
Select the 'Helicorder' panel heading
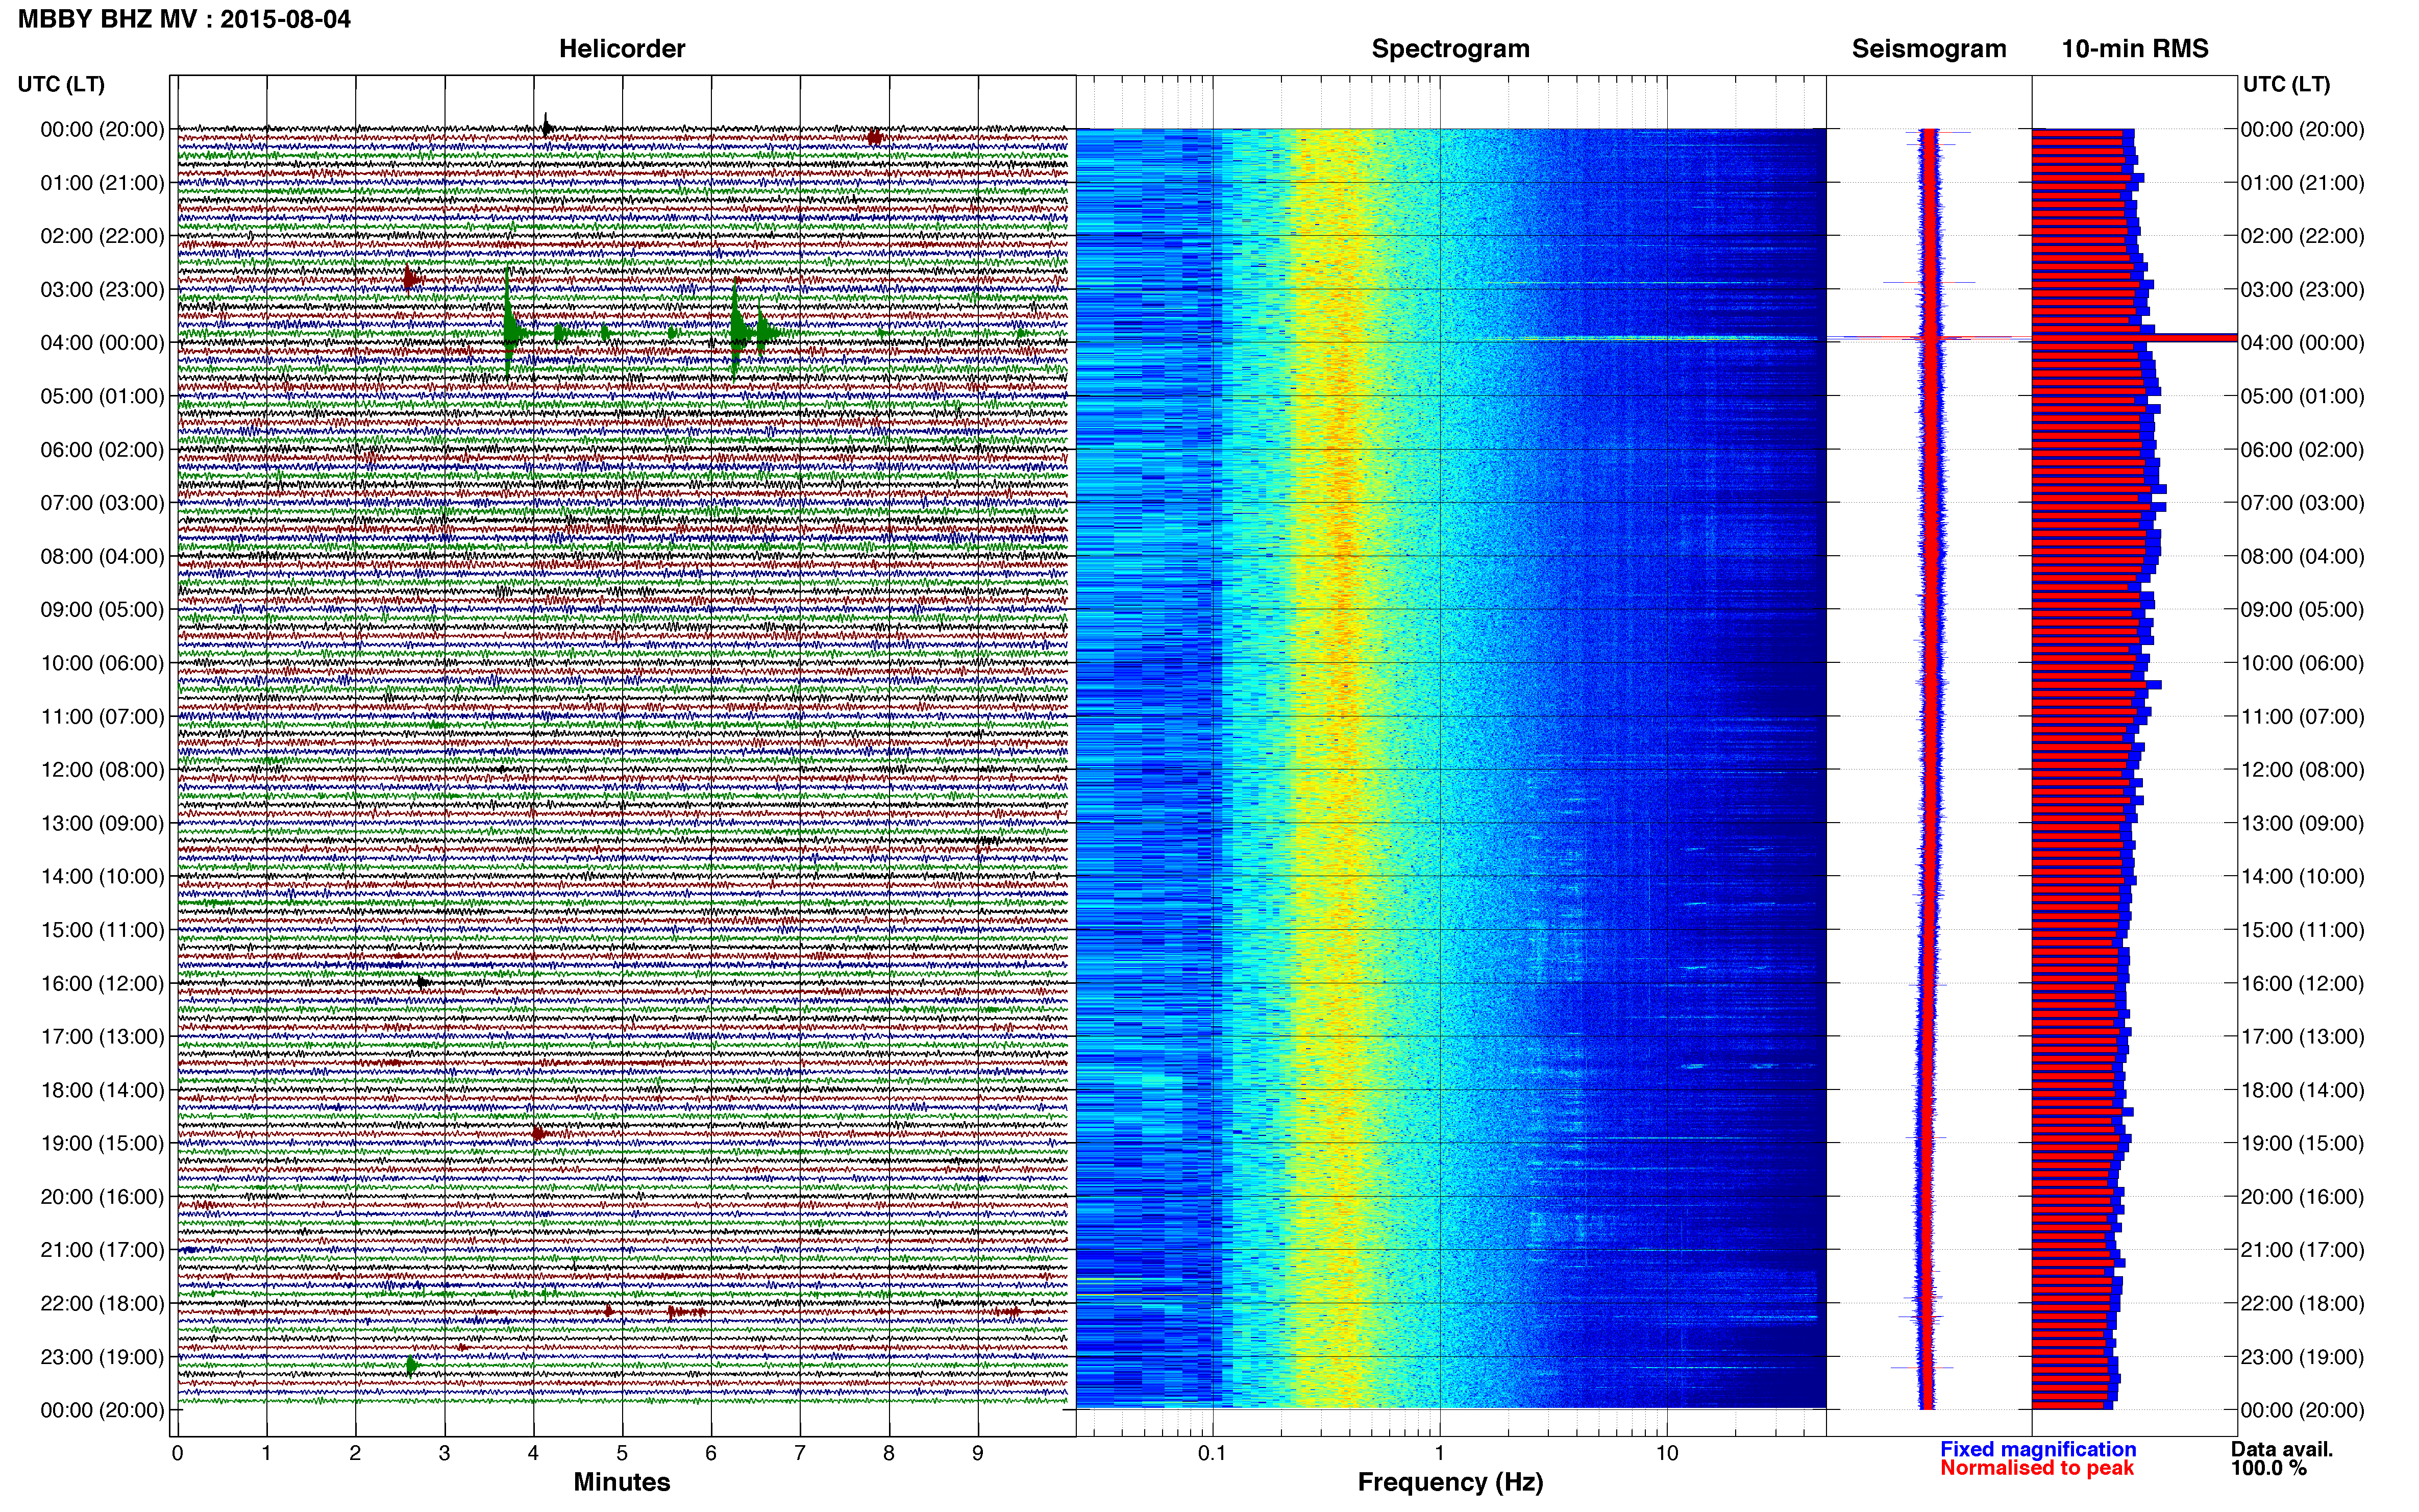tap(622, 49)
